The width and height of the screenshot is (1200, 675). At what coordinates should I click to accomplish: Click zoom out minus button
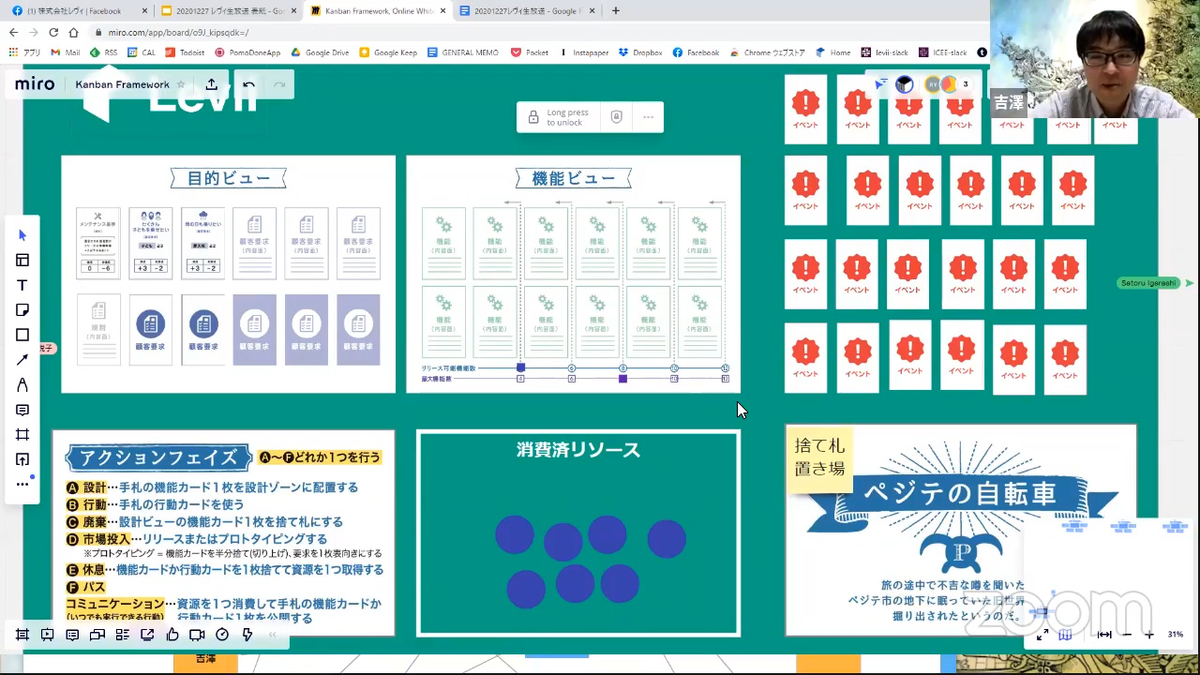[x=1127, y=635]
